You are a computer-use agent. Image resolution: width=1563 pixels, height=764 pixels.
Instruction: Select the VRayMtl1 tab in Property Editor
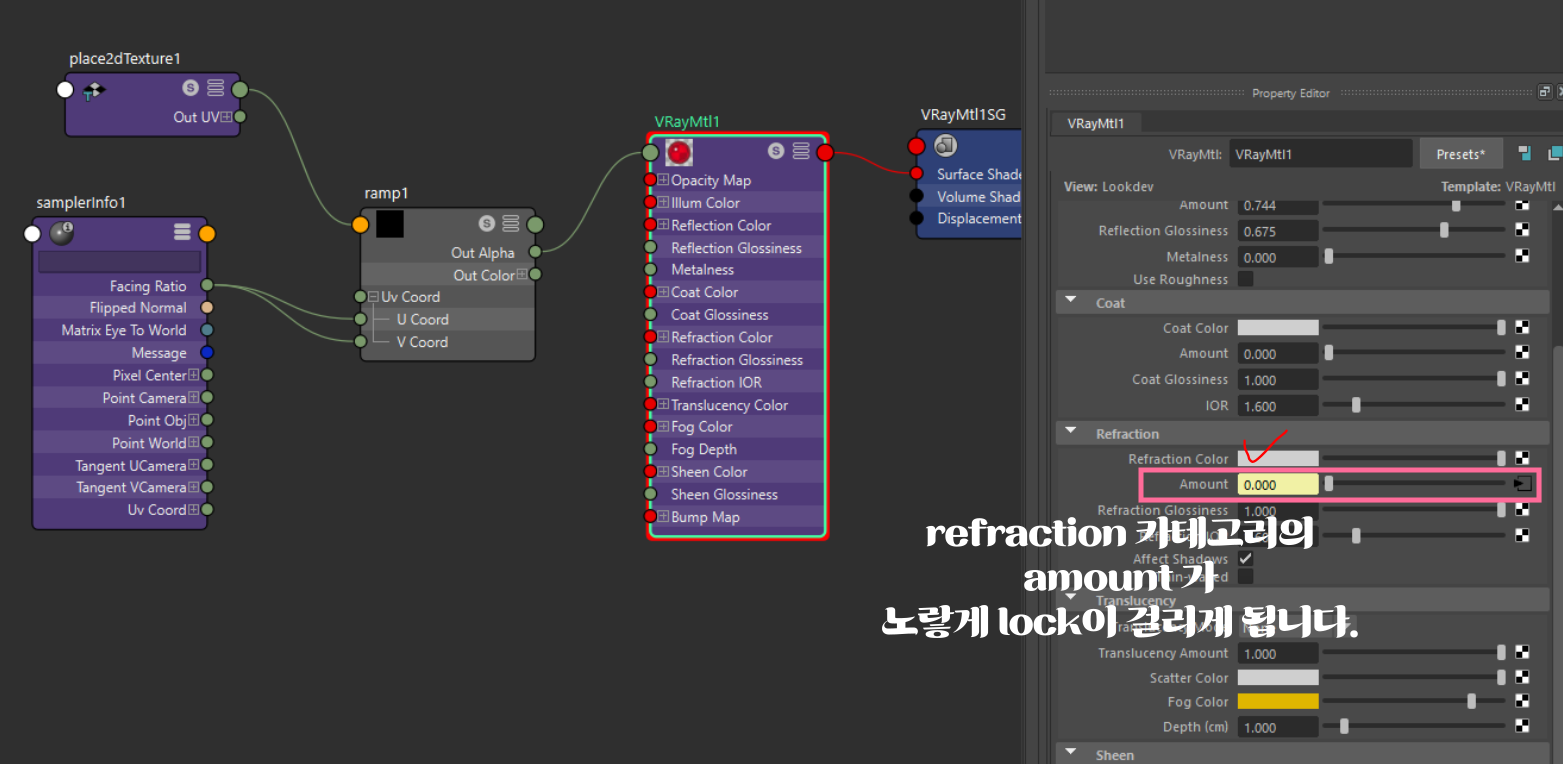(x=1096, y=124)
